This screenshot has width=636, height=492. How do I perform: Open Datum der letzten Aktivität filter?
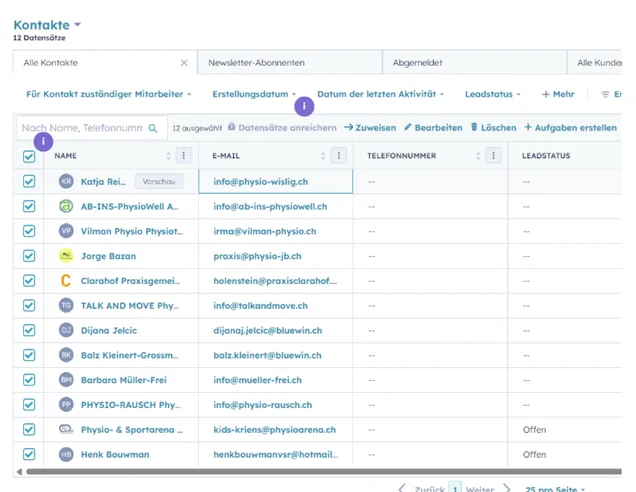pos(380,94)
